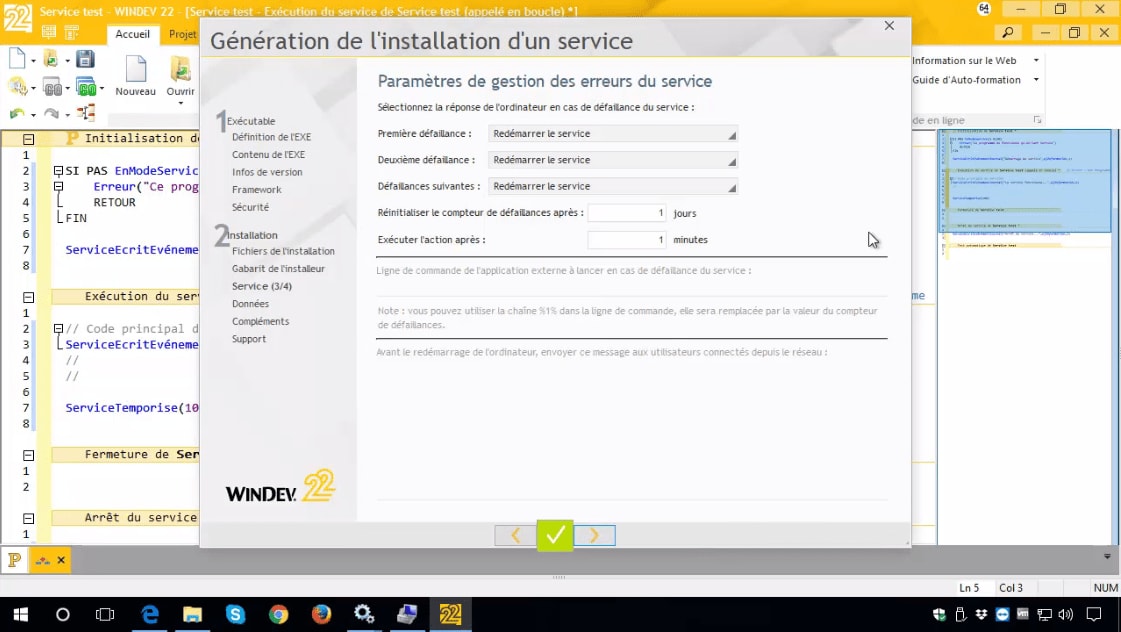Image resolution: width=1121 pixels, height=632 pixels.
Task: Go to the Fichiers de l'installation step
Action: click(x=283, y=251)
